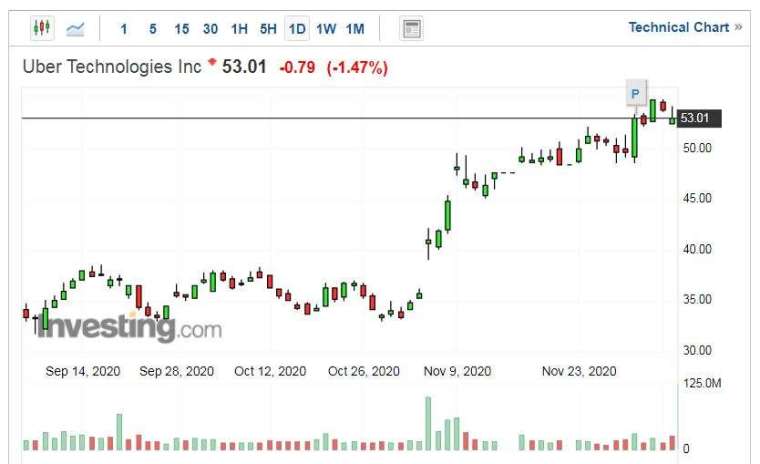
Task: Set timeframe to 1 minute
Action: 124,29
